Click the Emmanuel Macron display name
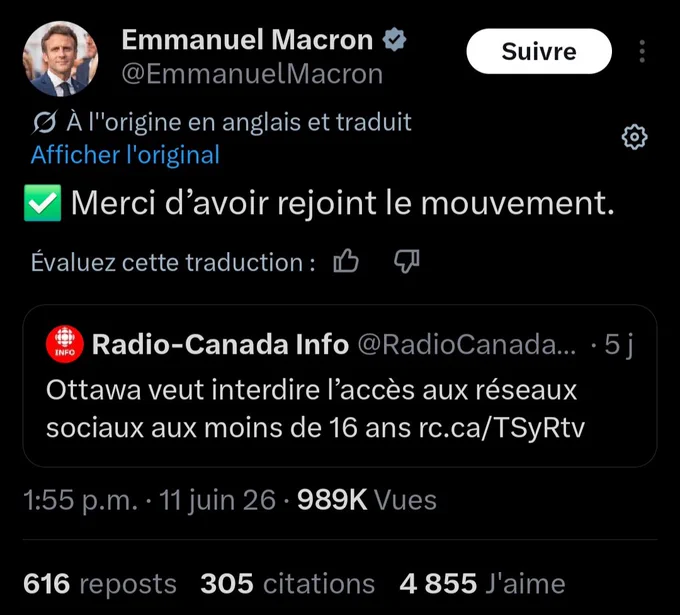The height and width of the screenshot is (615, 680). (247, 40)
